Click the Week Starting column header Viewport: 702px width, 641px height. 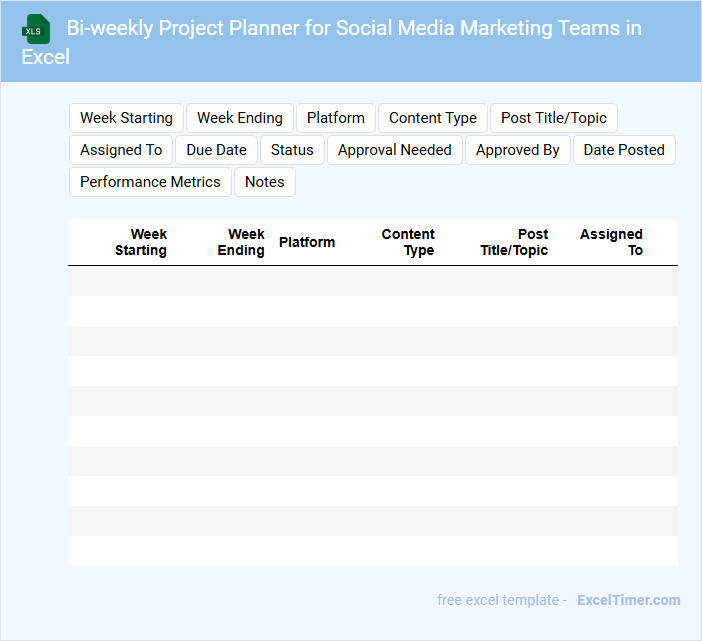[x=141, y=242]
